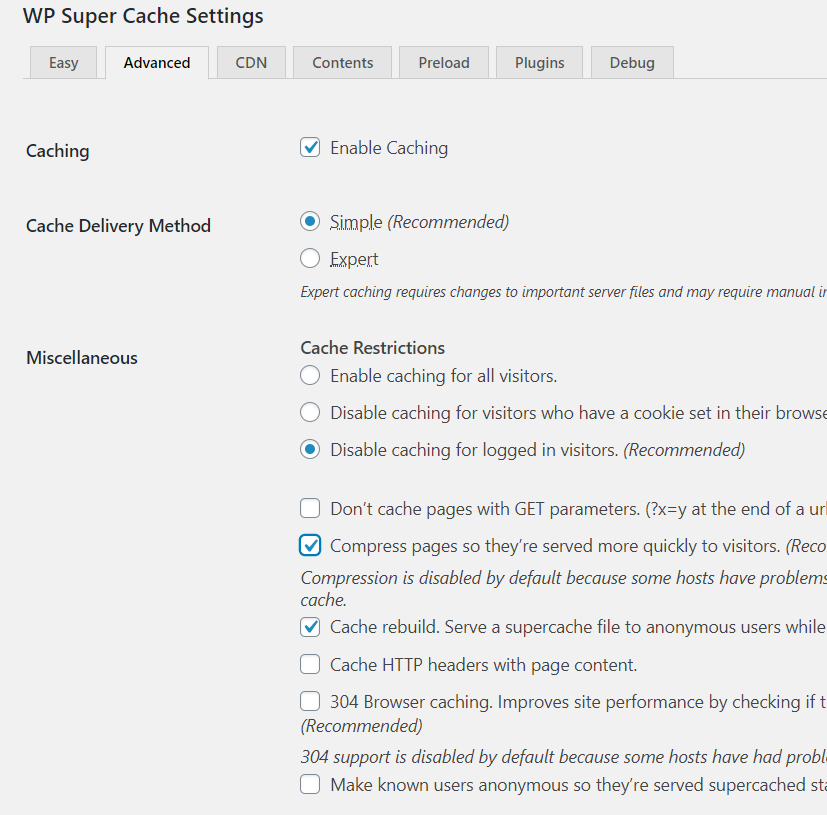Select Enable caching for all visitors

pyautogui.click(x=310, y=376)
